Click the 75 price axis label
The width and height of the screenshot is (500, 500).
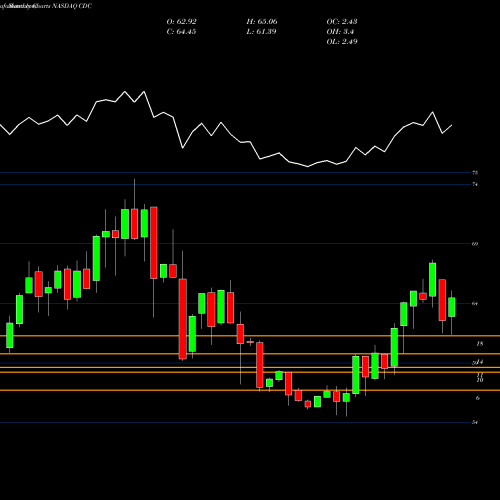click(x=475, y=173)
